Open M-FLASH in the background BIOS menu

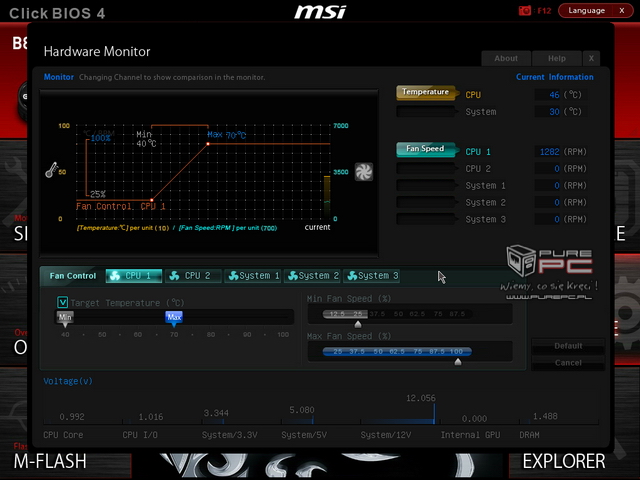click(50, 462)
